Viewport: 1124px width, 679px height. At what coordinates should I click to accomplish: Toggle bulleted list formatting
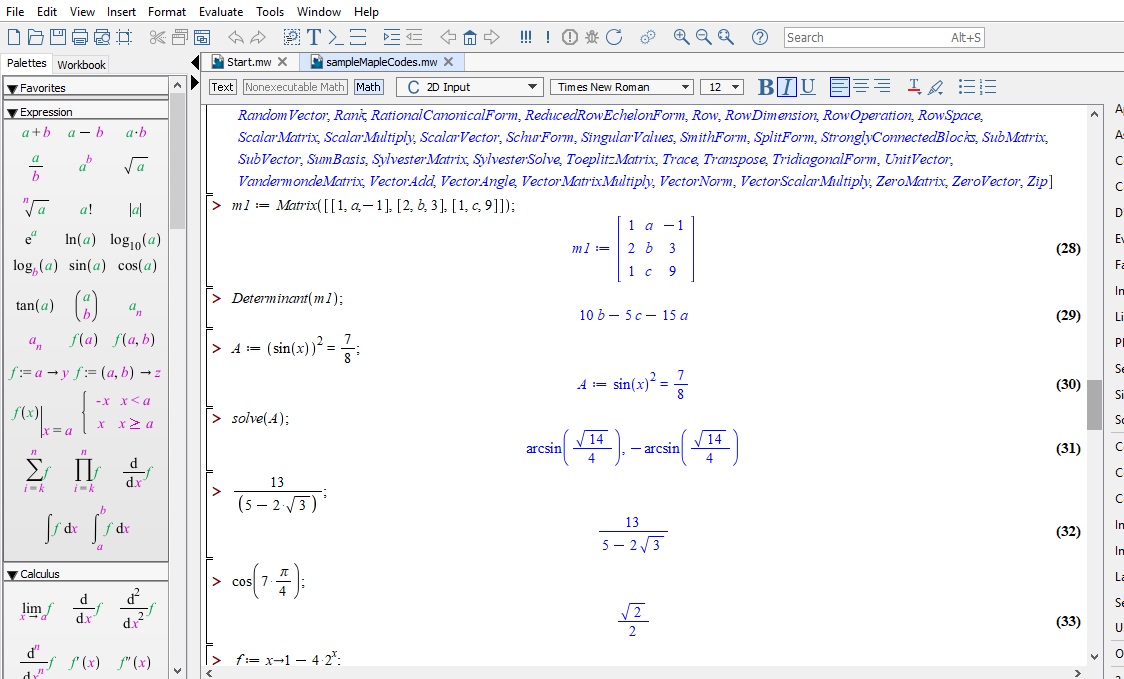coord(967,87)
